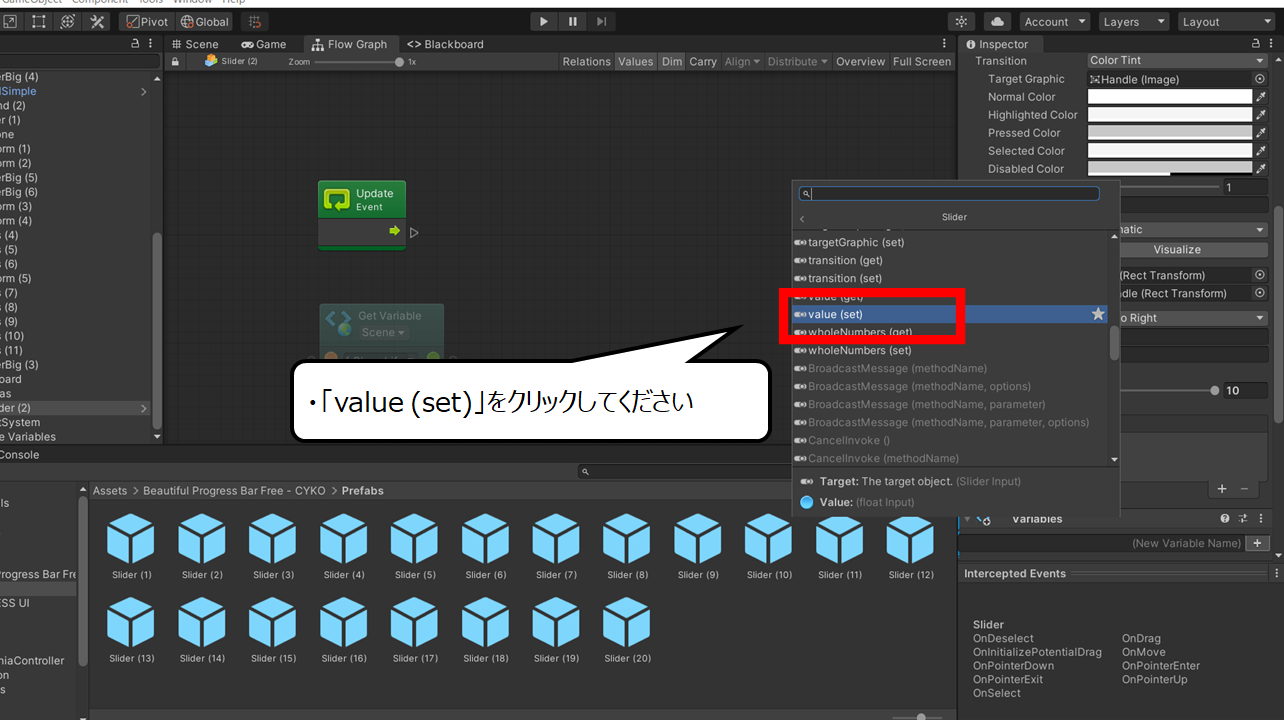Open Hierarchy panel options menu

(x=150, y=44)
